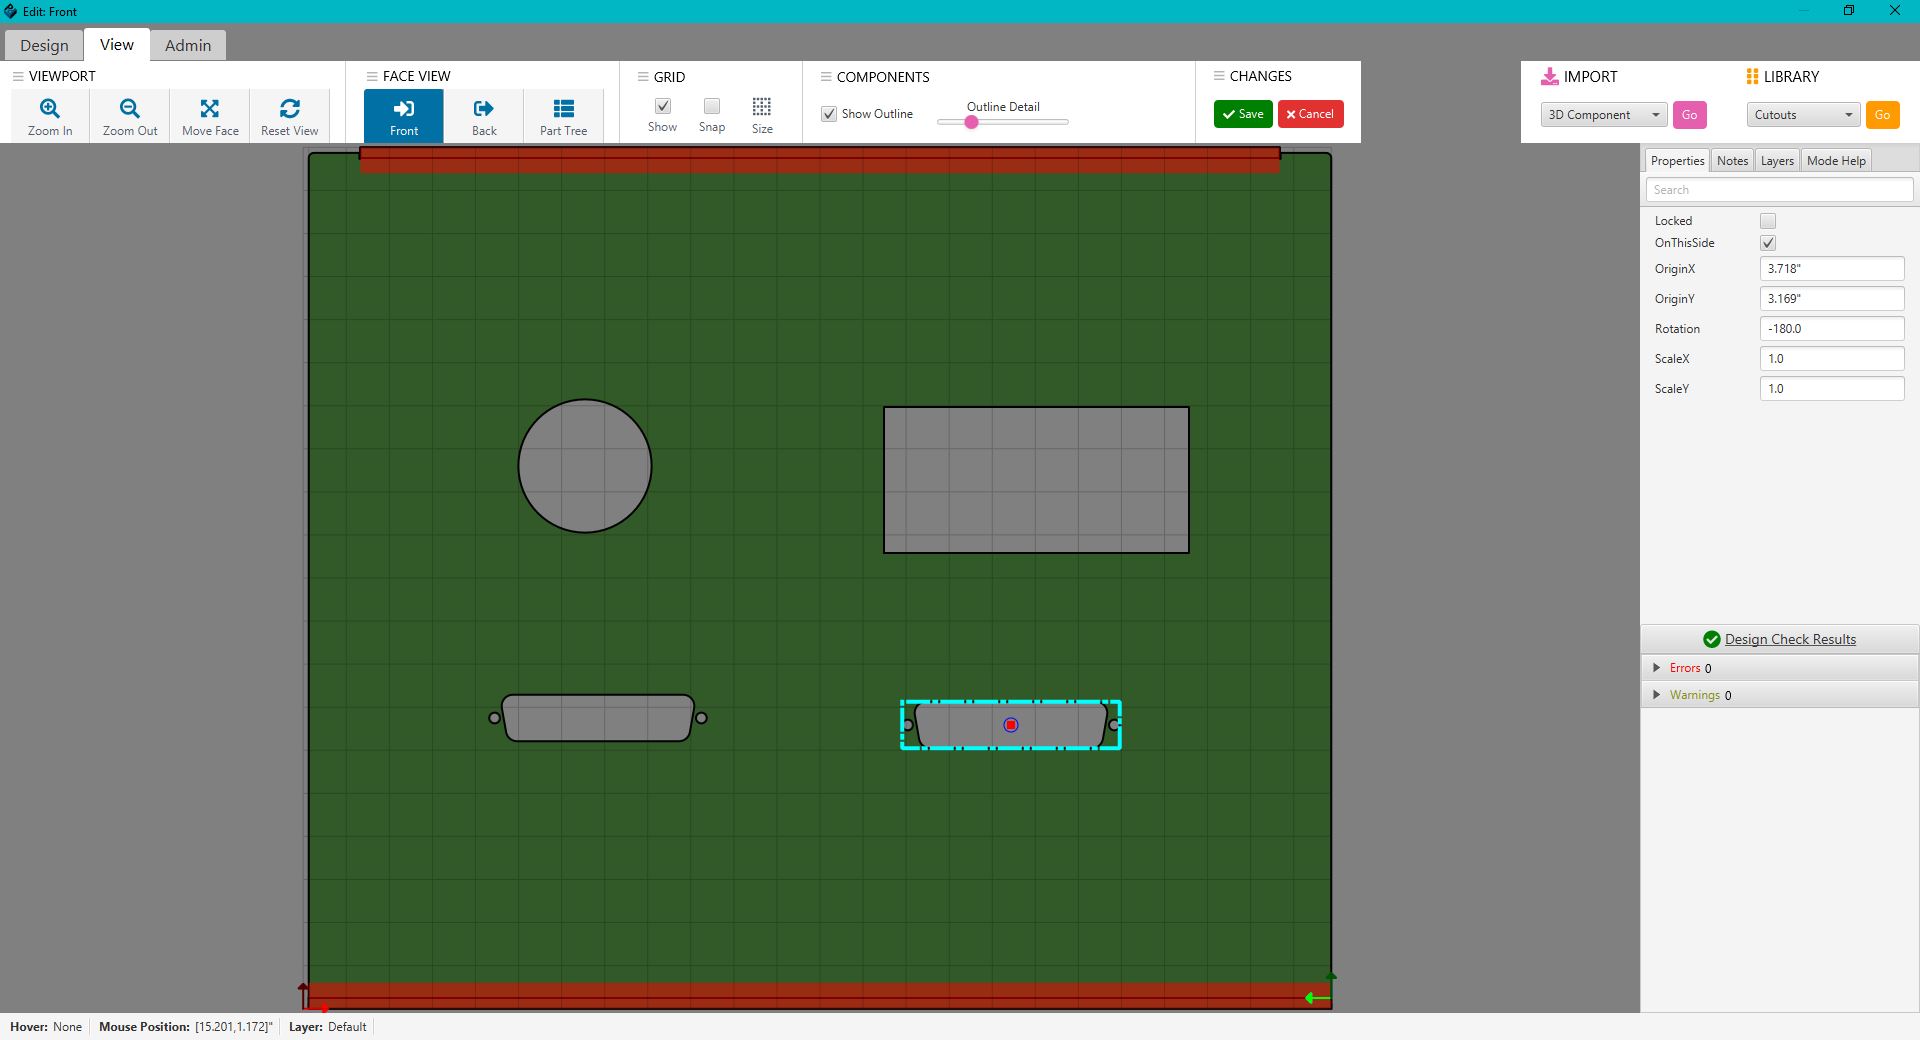Adjust the Outline Detail slider handle
Viewport: 1920px width, 1040px height.
971,122
